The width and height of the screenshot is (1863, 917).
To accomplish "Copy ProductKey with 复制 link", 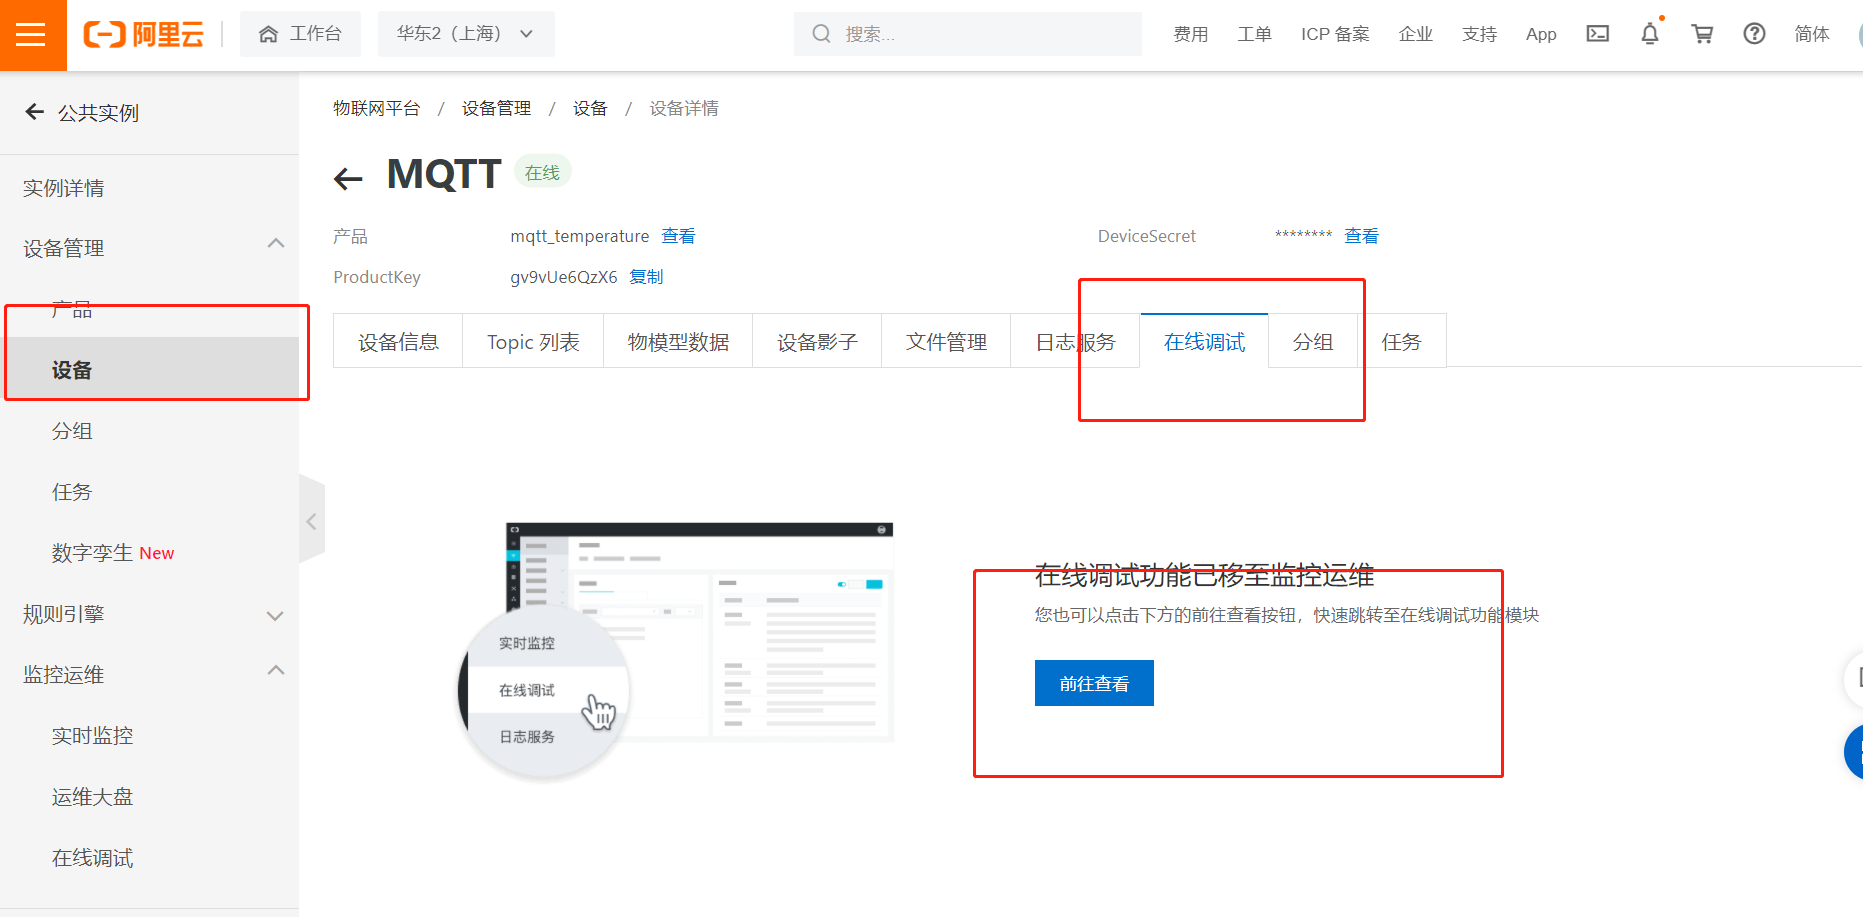I will 646,277.
